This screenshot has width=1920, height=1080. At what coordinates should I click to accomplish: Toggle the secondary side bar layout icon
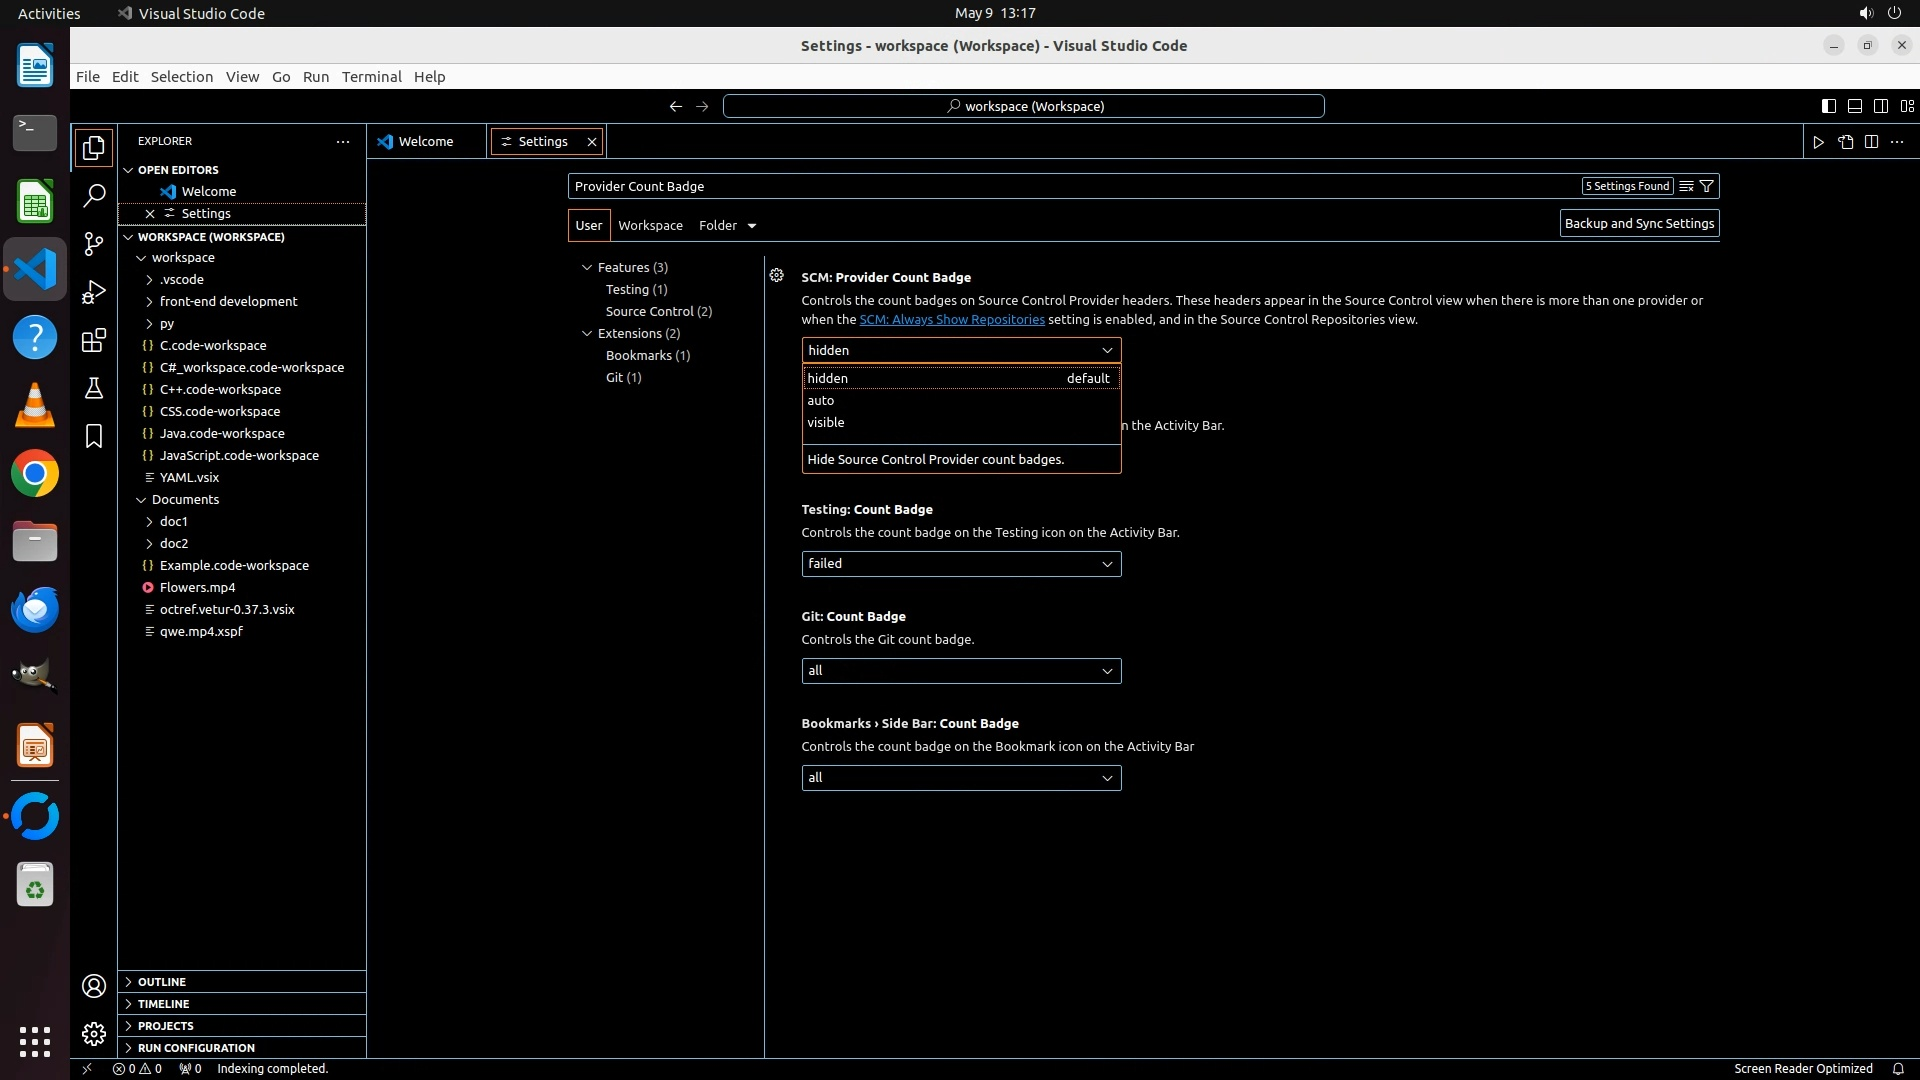[x=1880, y=106]
